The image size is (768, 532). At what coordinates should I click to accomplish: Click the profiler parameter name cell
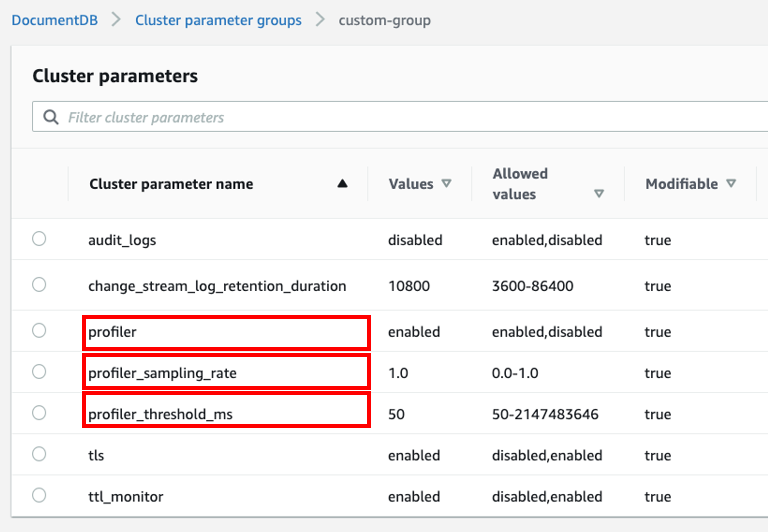[112, 331]
